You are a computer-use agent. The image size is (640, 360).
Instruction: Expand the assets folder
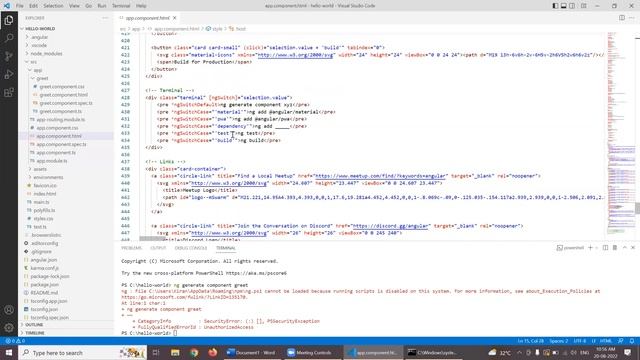click(66, 169)
